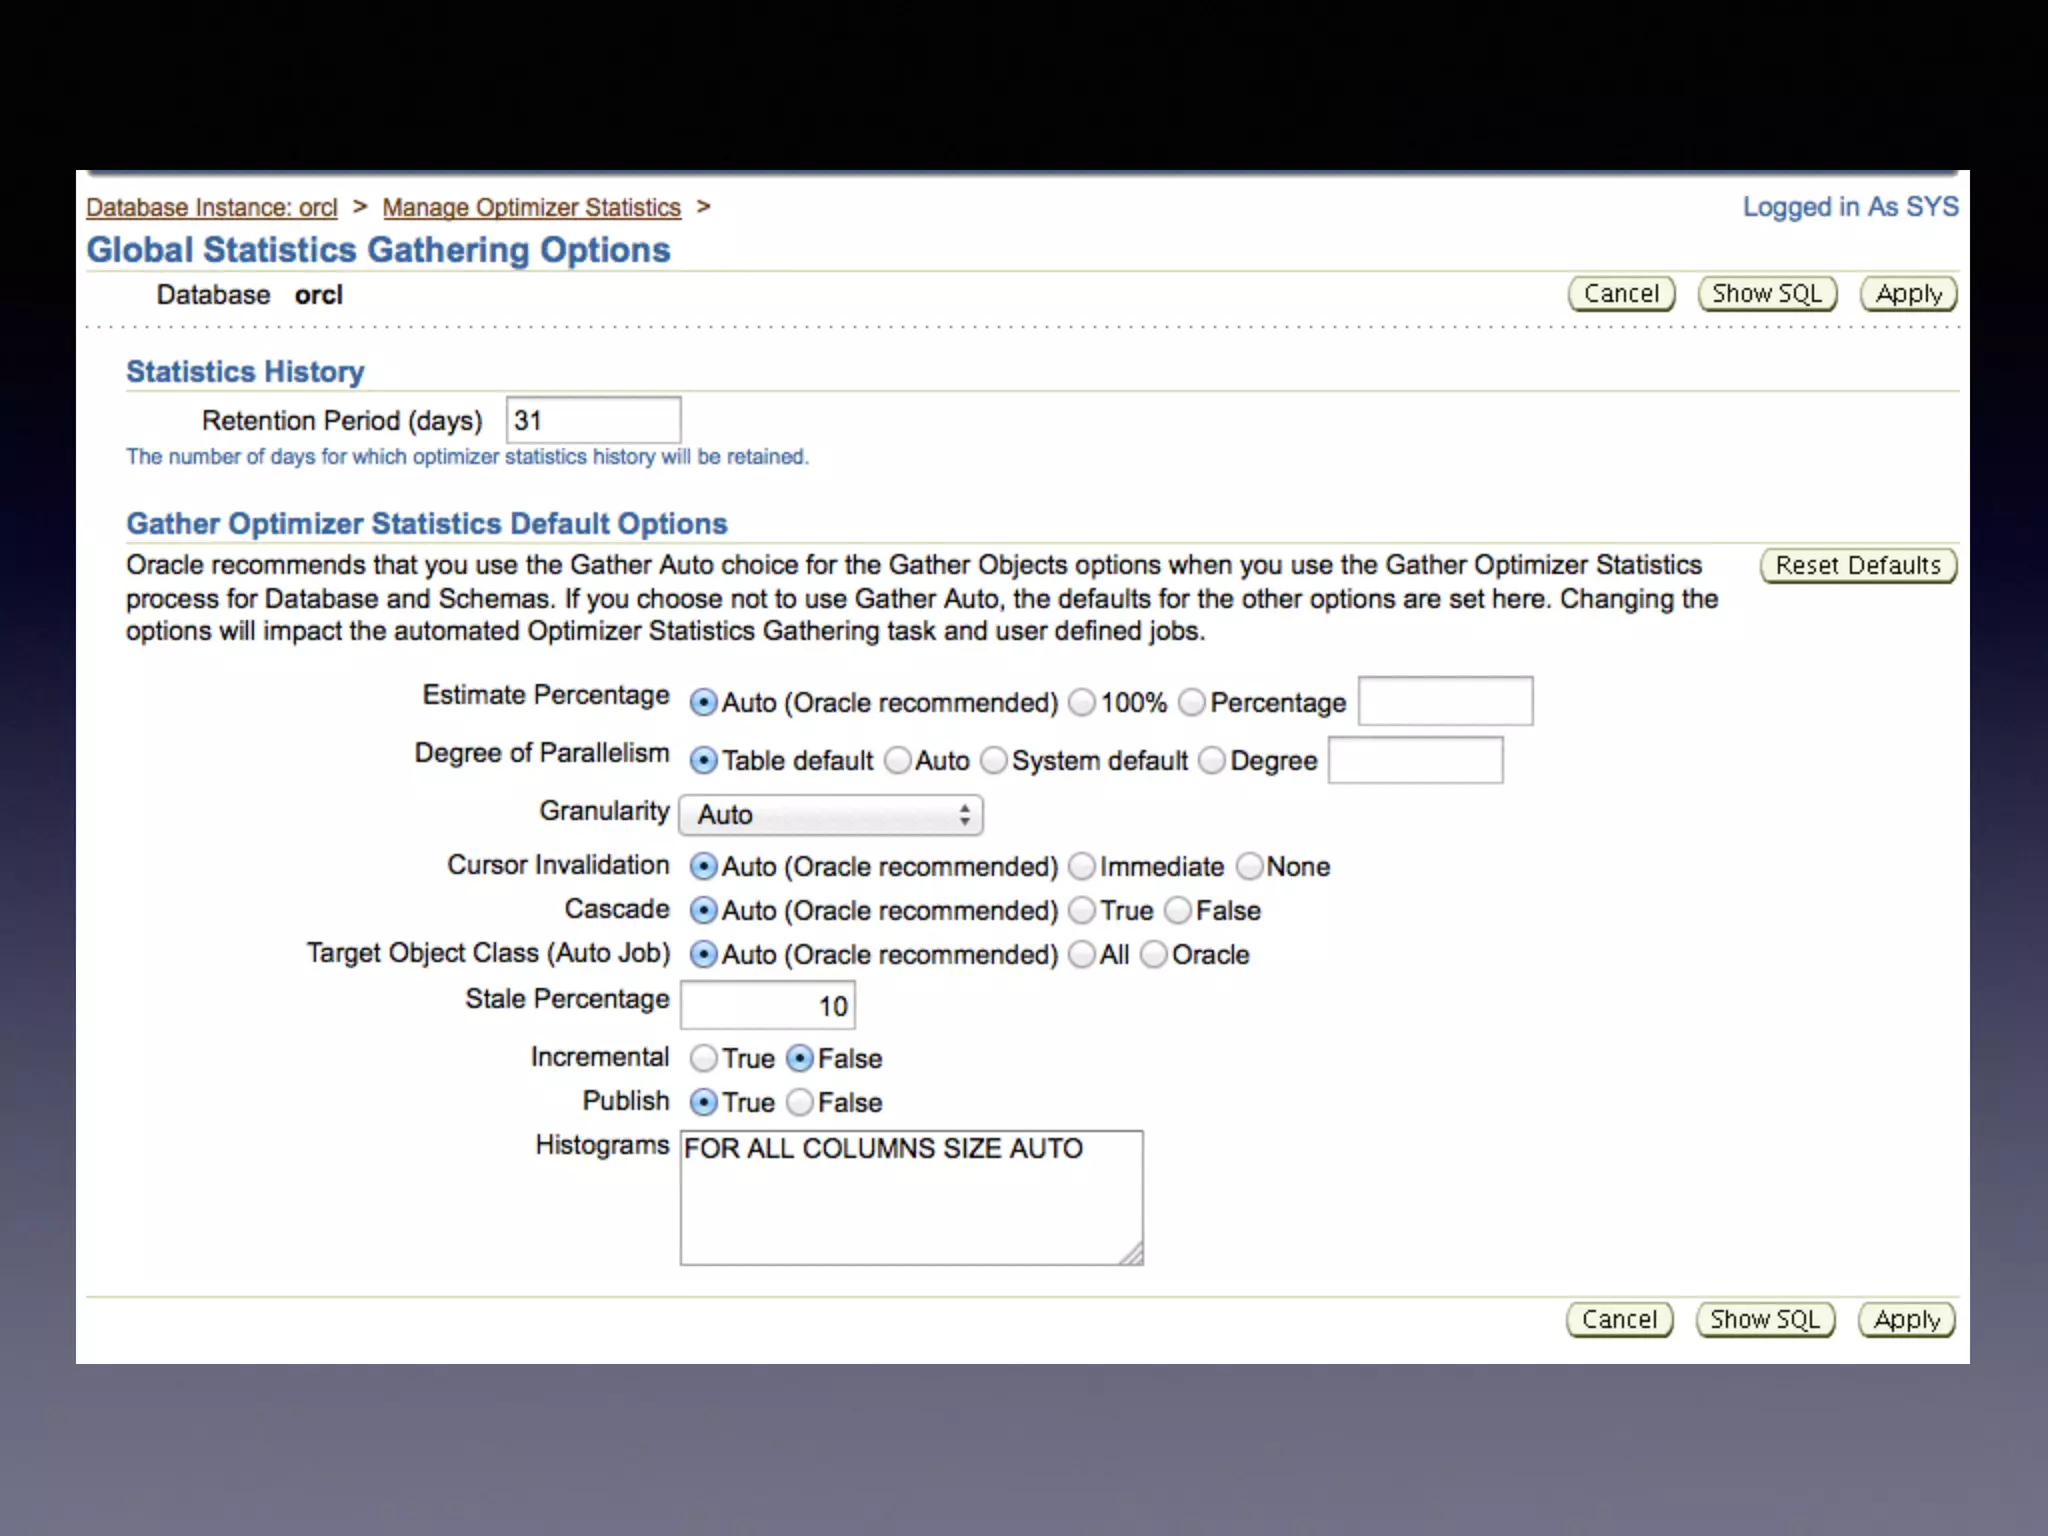Choose Oracle for Target Object Class
The height and width of the screenshot is (1536, 2048).
(x=1153, y=955)
